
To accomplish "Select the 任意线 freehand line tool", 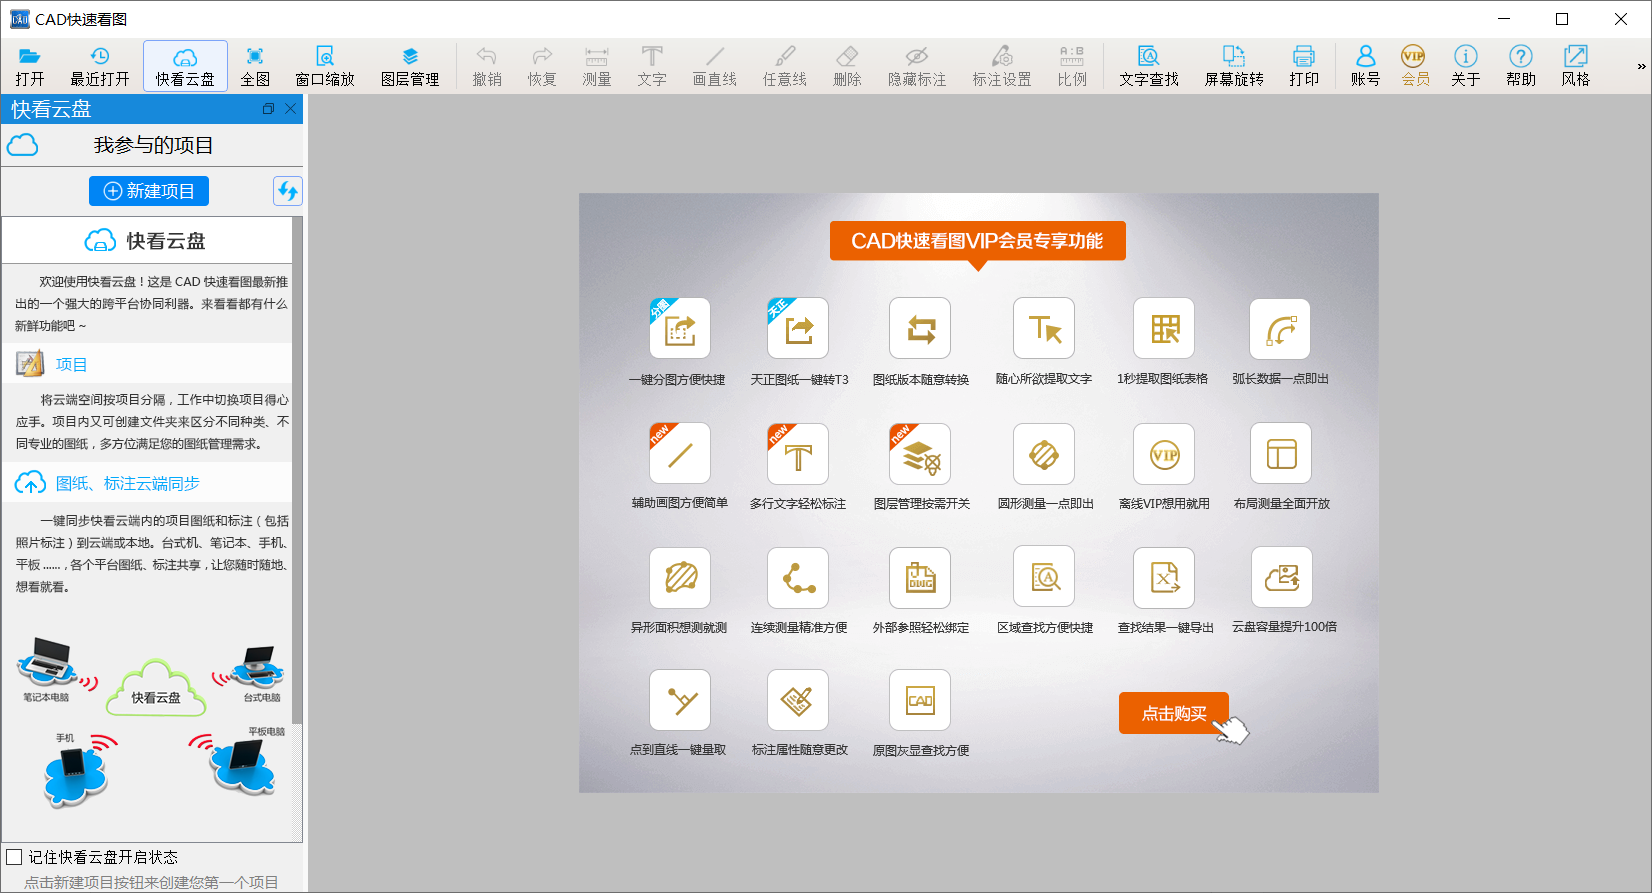I will click(x=785, y=67).
